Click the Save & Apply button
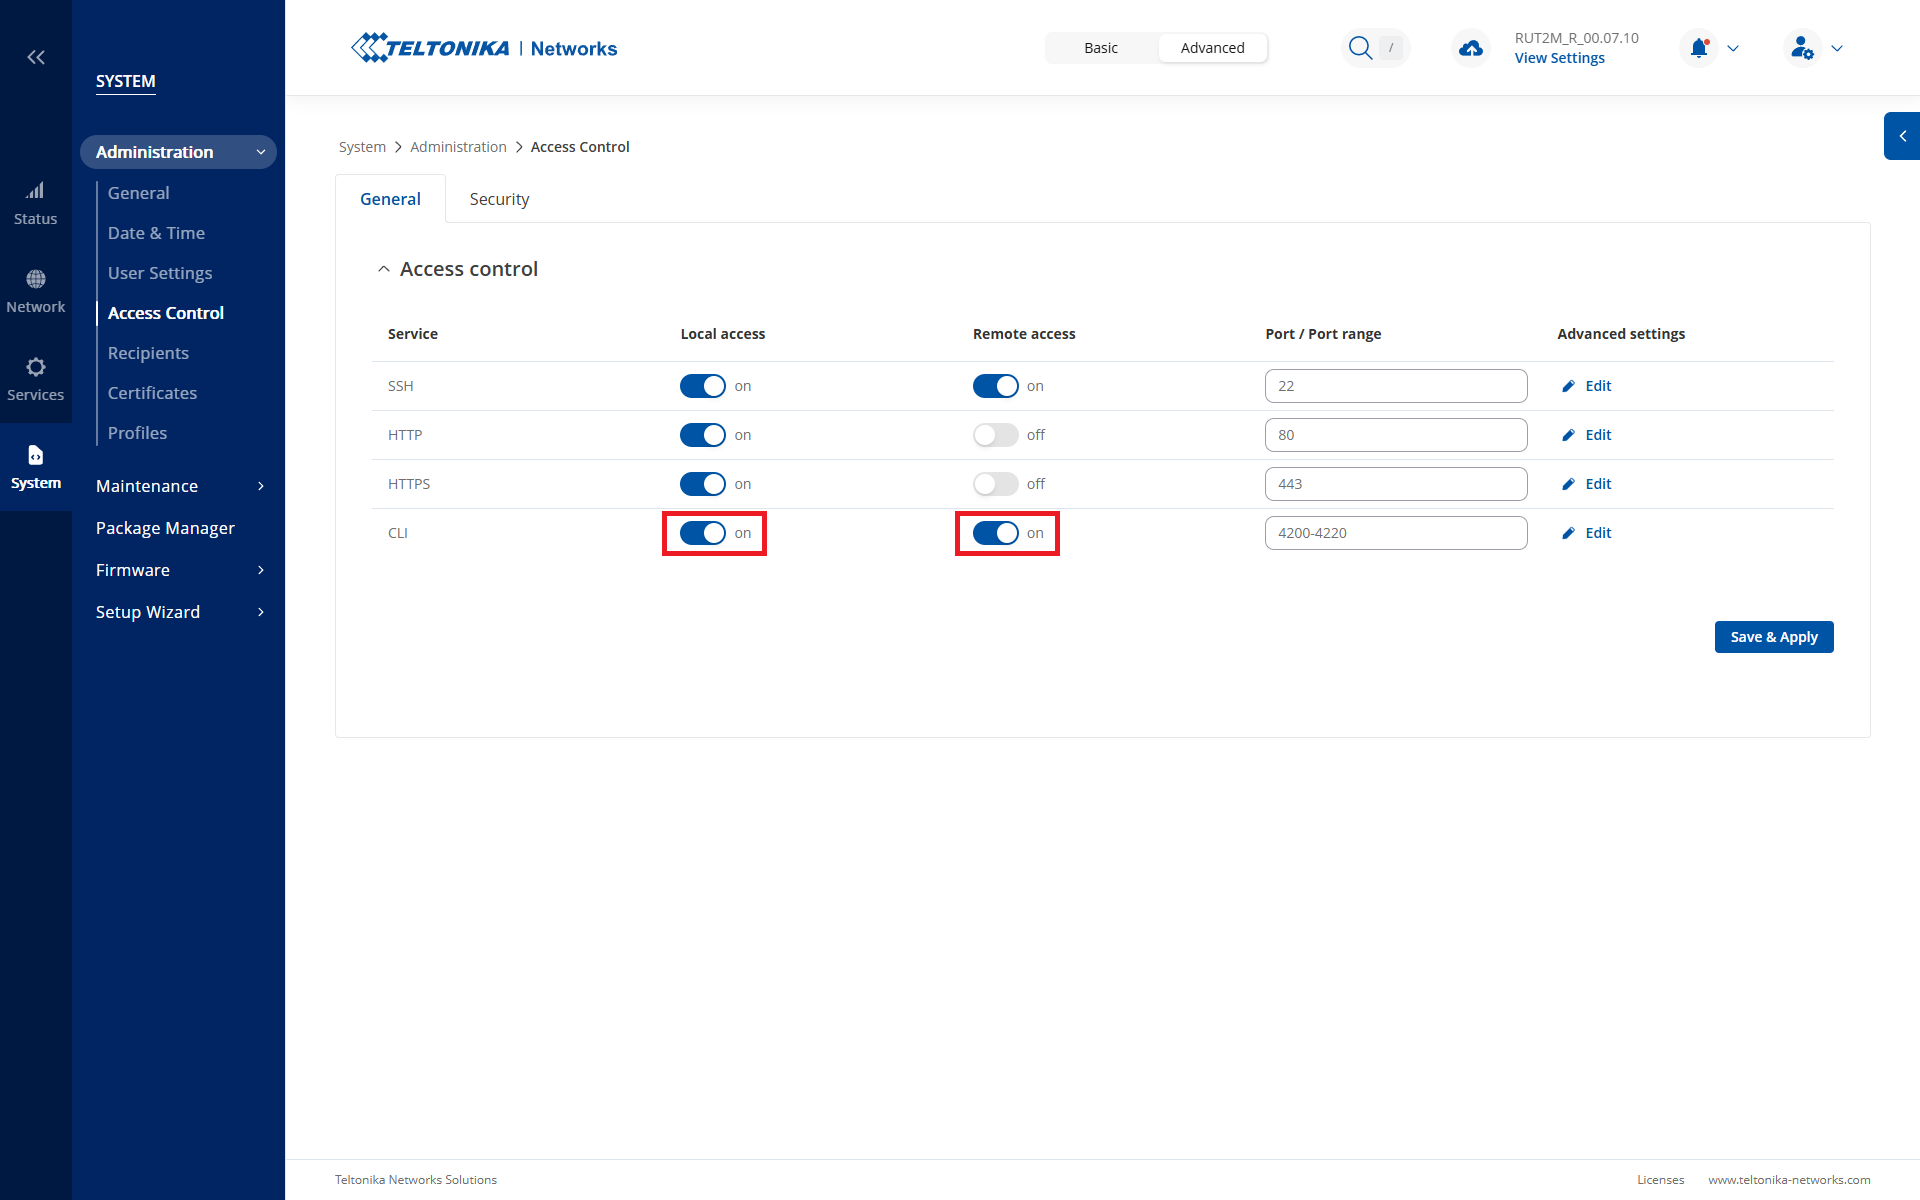Screen dimensions: 1920x1200 [x=1773, y=637]
